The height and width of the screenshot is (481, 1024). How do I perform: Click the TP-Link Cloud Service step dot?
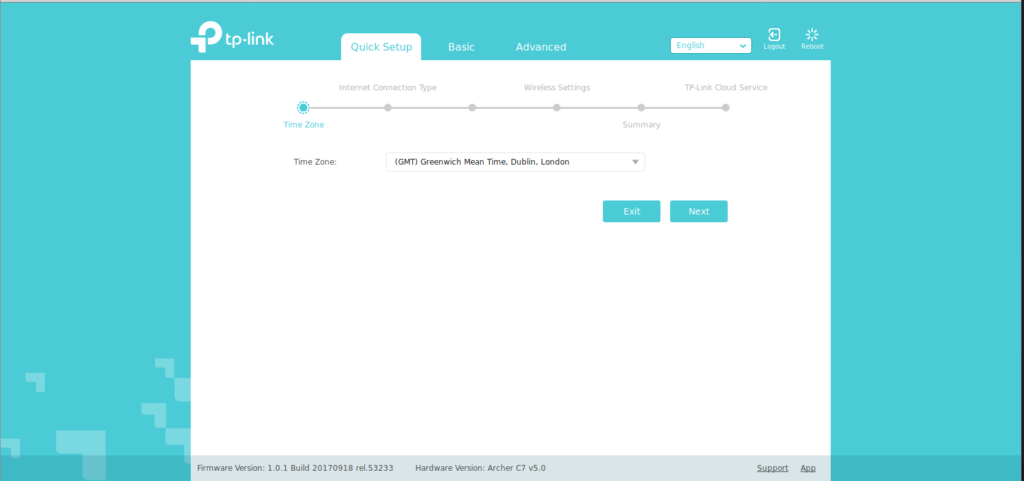[x=726, y=107]
